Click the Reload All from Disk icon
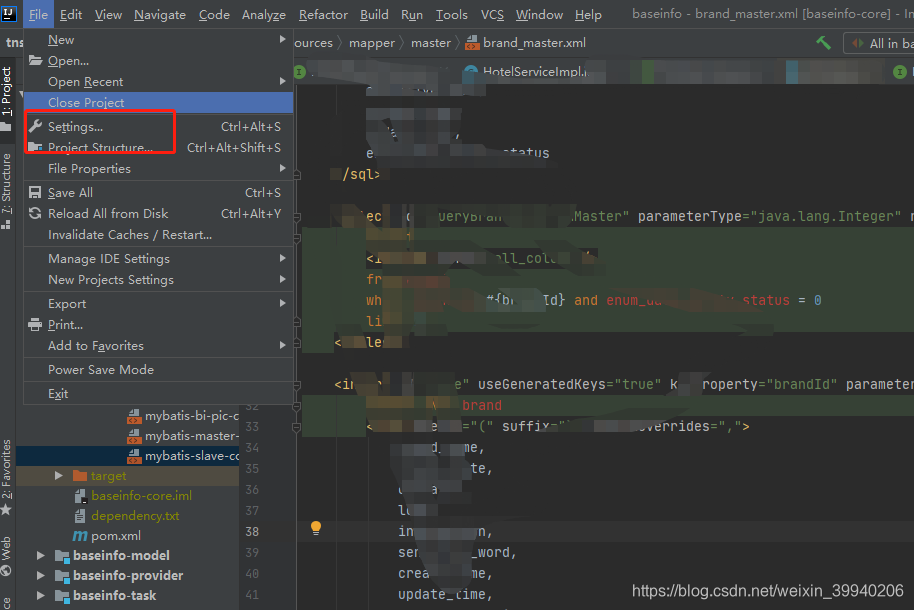Viewport: 914px width, 610px height. pos(35,213)
